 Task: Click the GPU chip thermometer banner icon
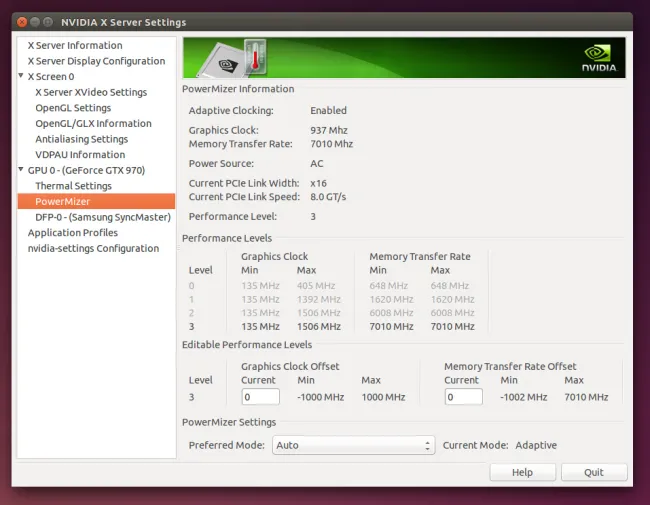pyautogui.click(x=232, y=58)
